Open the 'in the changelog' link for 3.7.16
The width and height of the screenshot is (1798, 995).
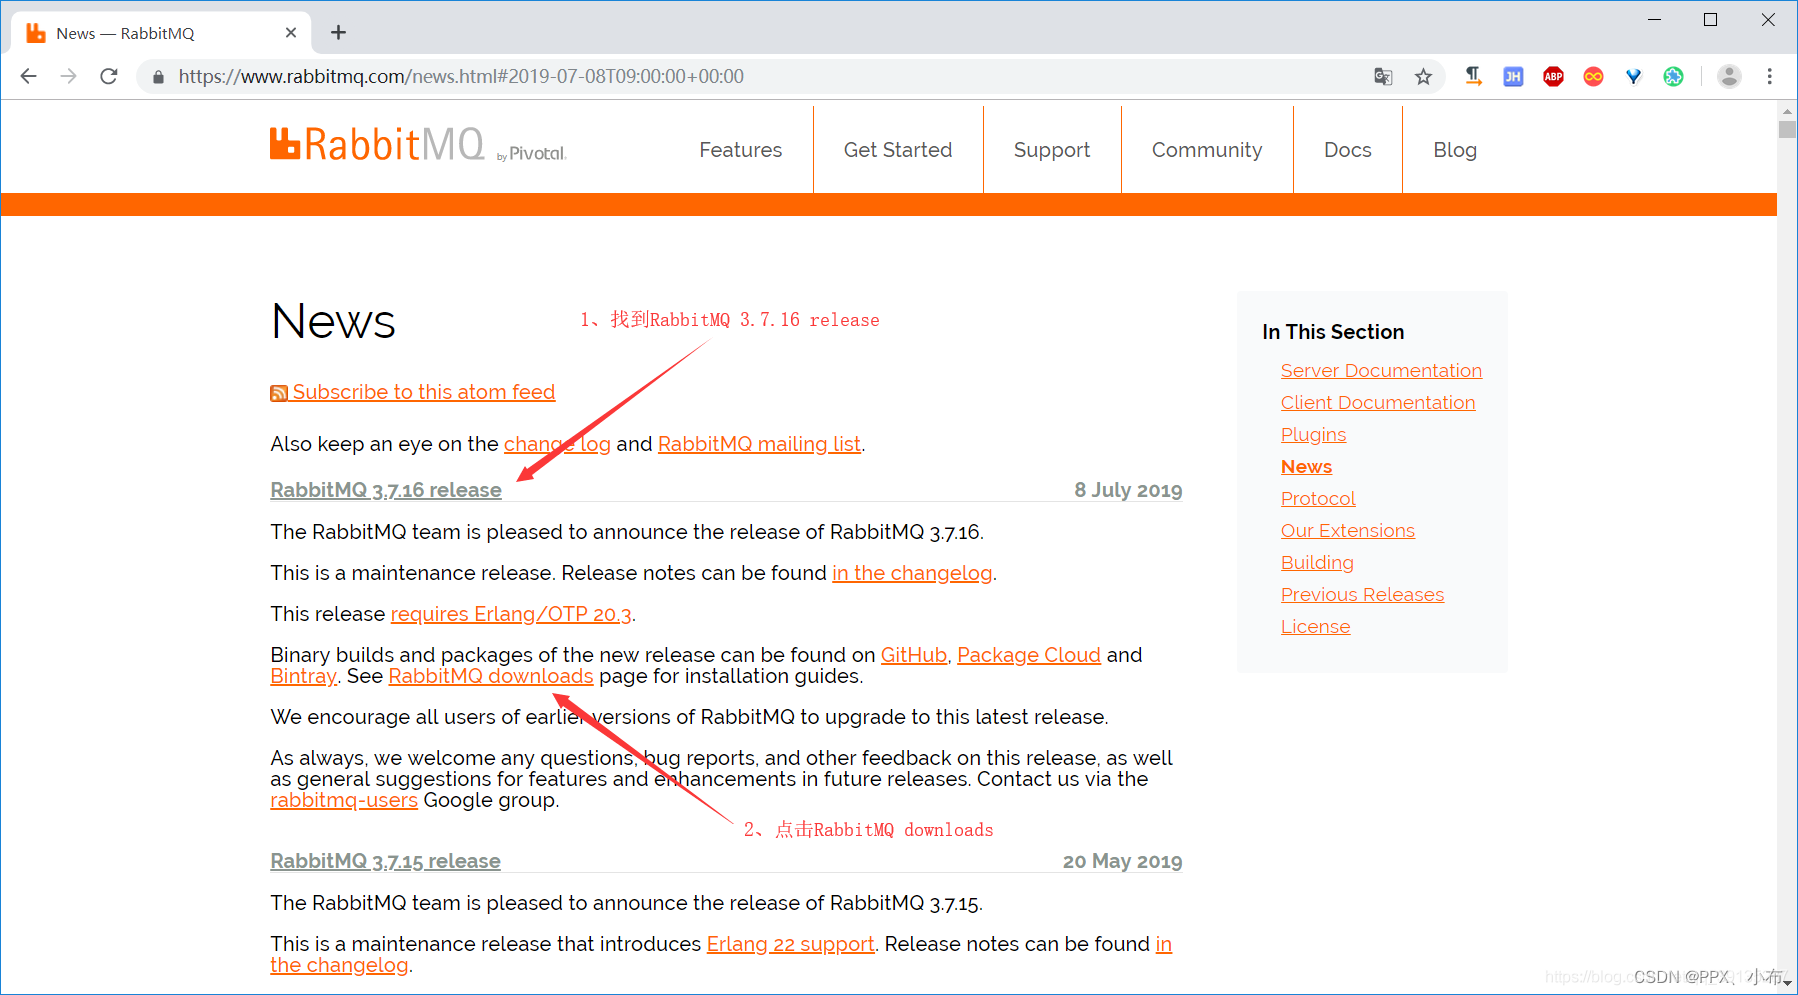tap(912, 573)
